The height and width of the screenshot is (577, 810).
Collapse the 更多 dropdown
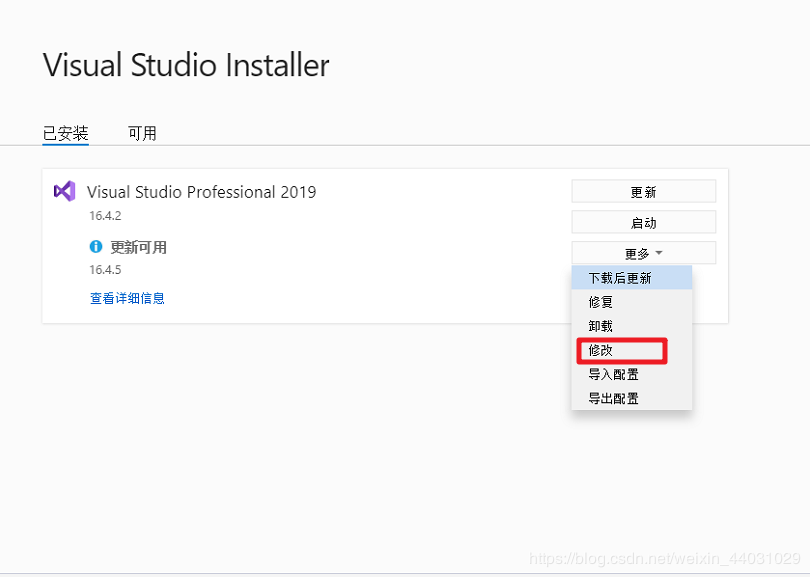[643, 253]
